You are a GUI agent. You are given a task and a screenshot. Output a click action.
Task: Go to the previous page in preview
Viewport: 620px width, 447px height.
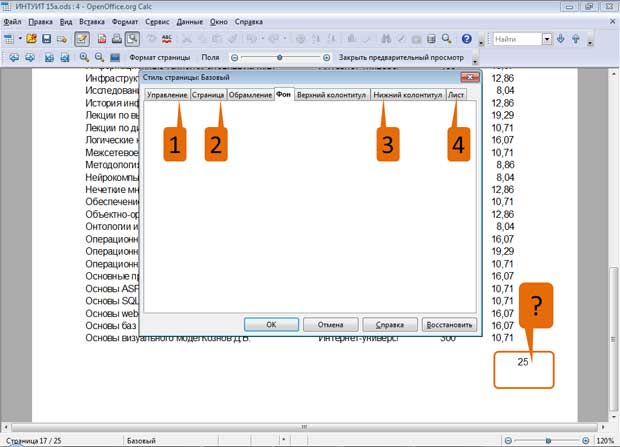coord(14,58)
